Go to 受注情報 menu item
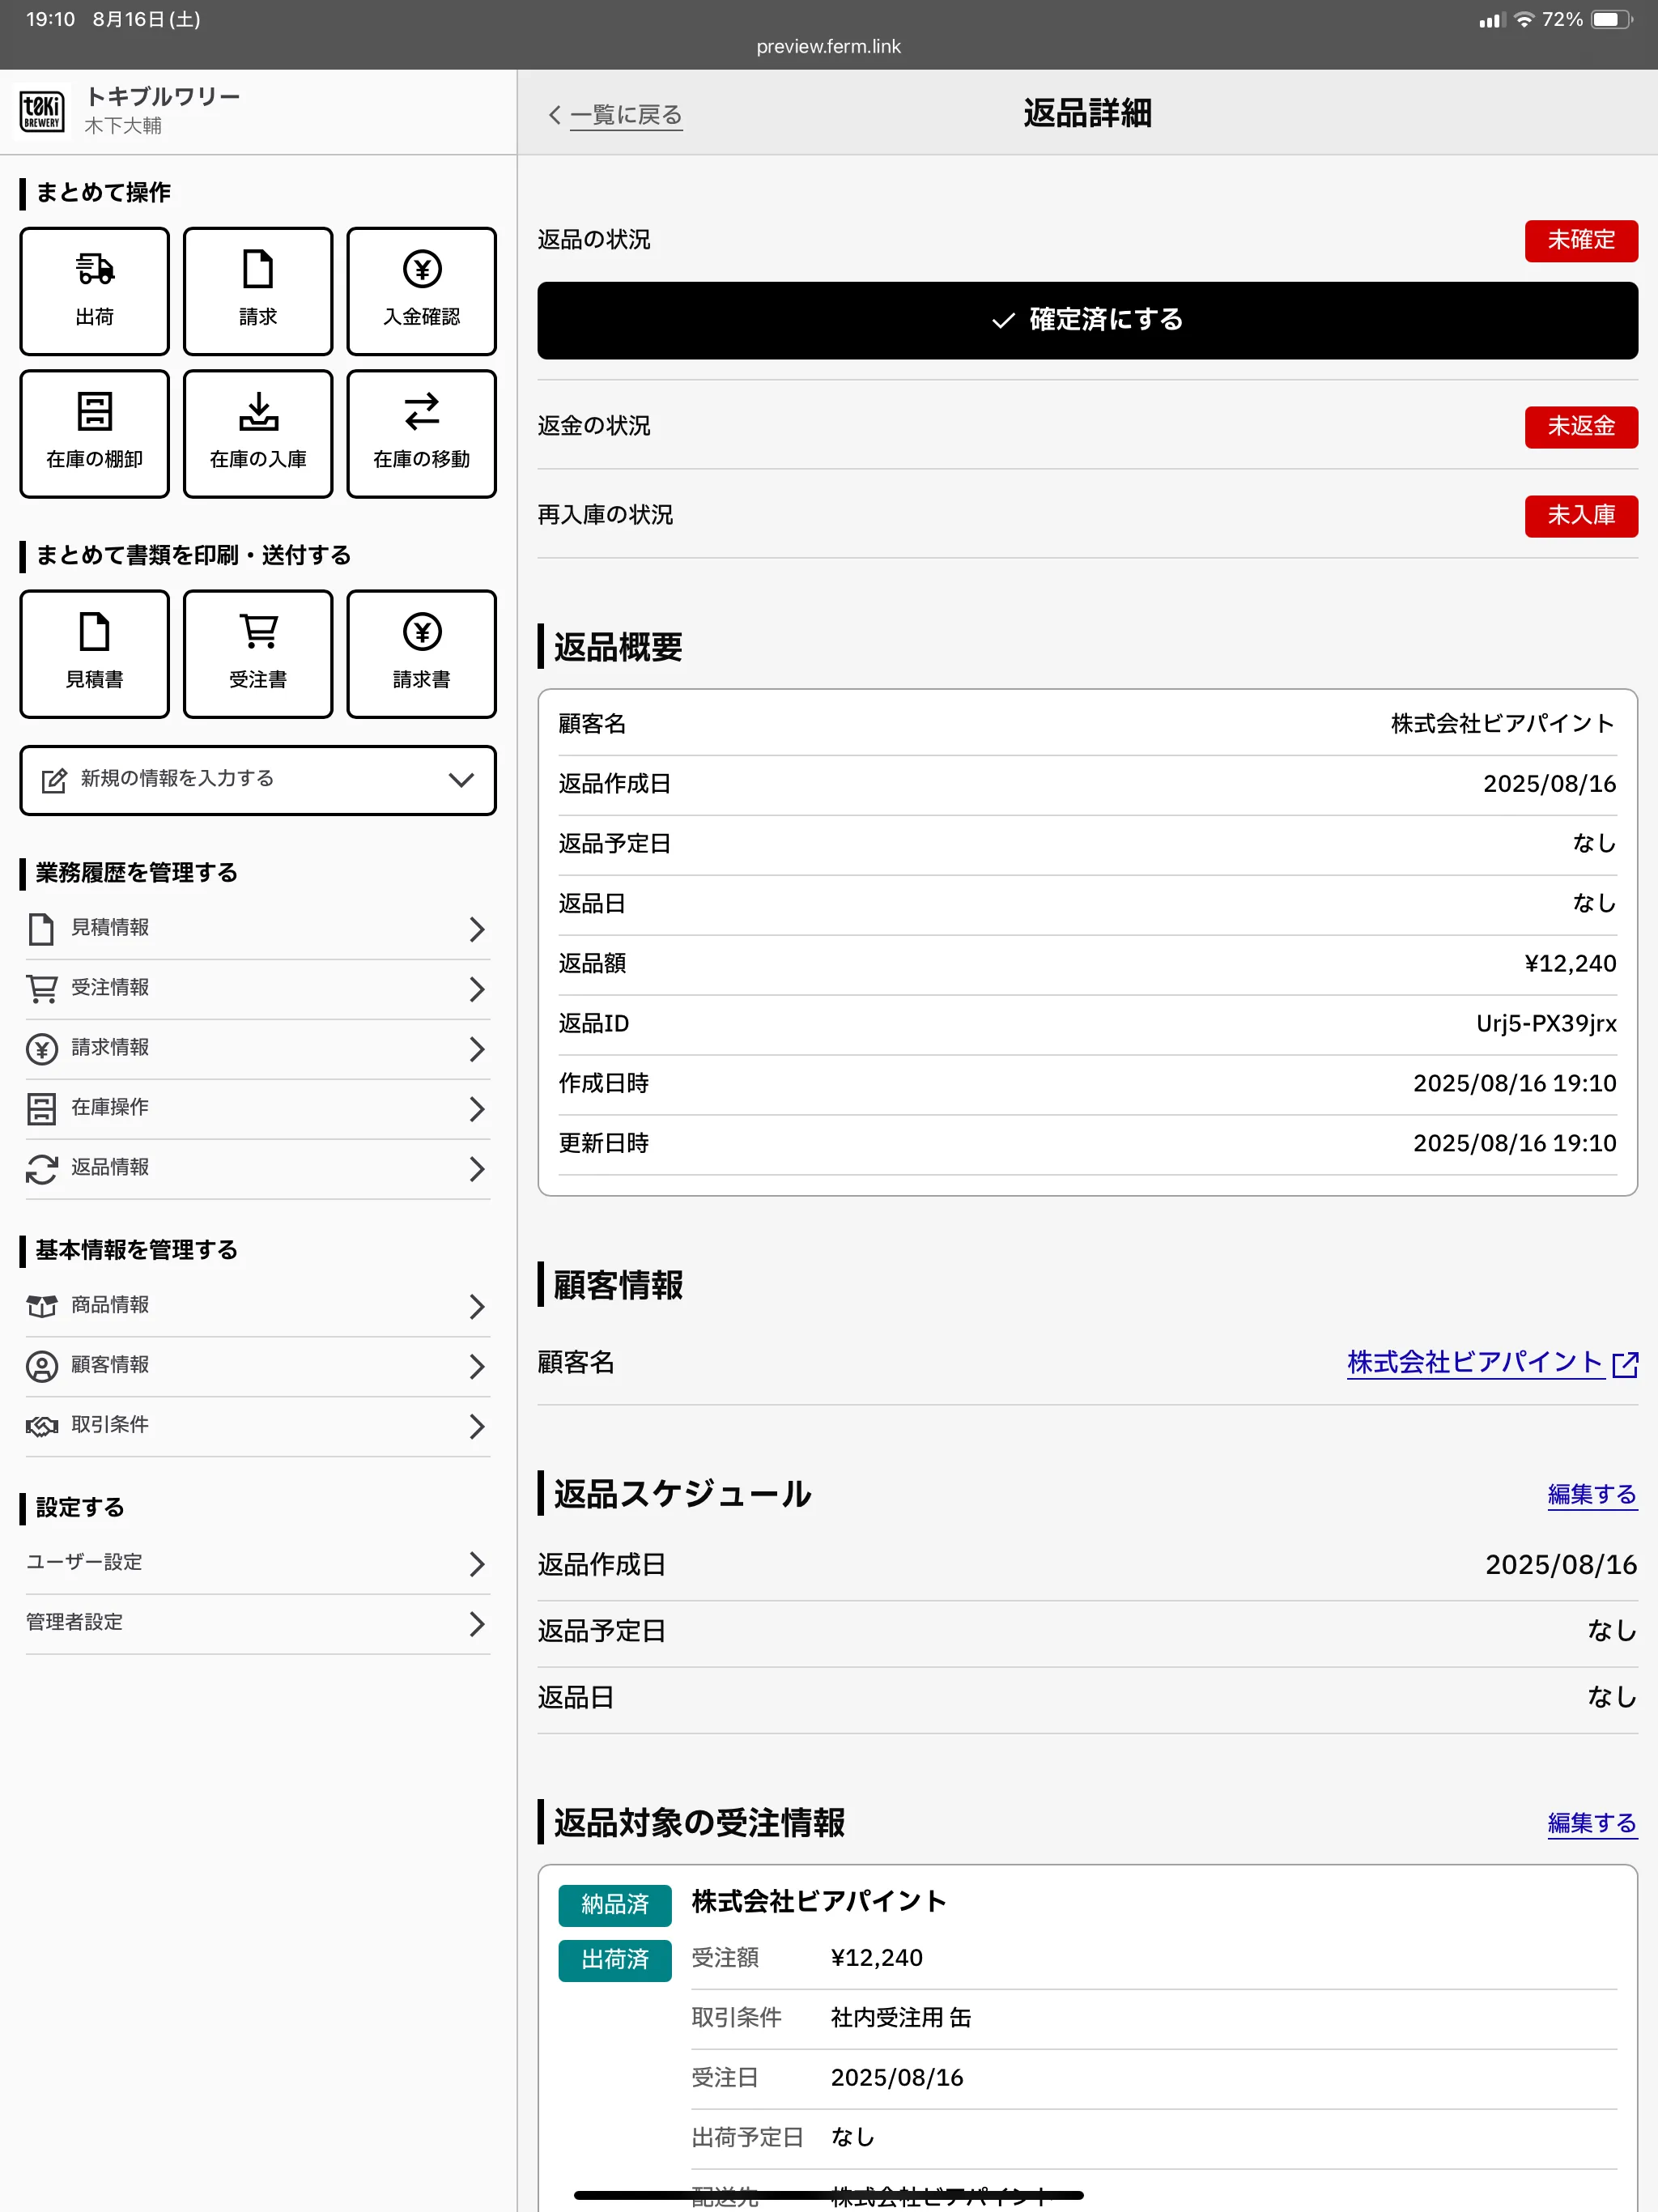1658x2212 pixels. tap(257, 988)
